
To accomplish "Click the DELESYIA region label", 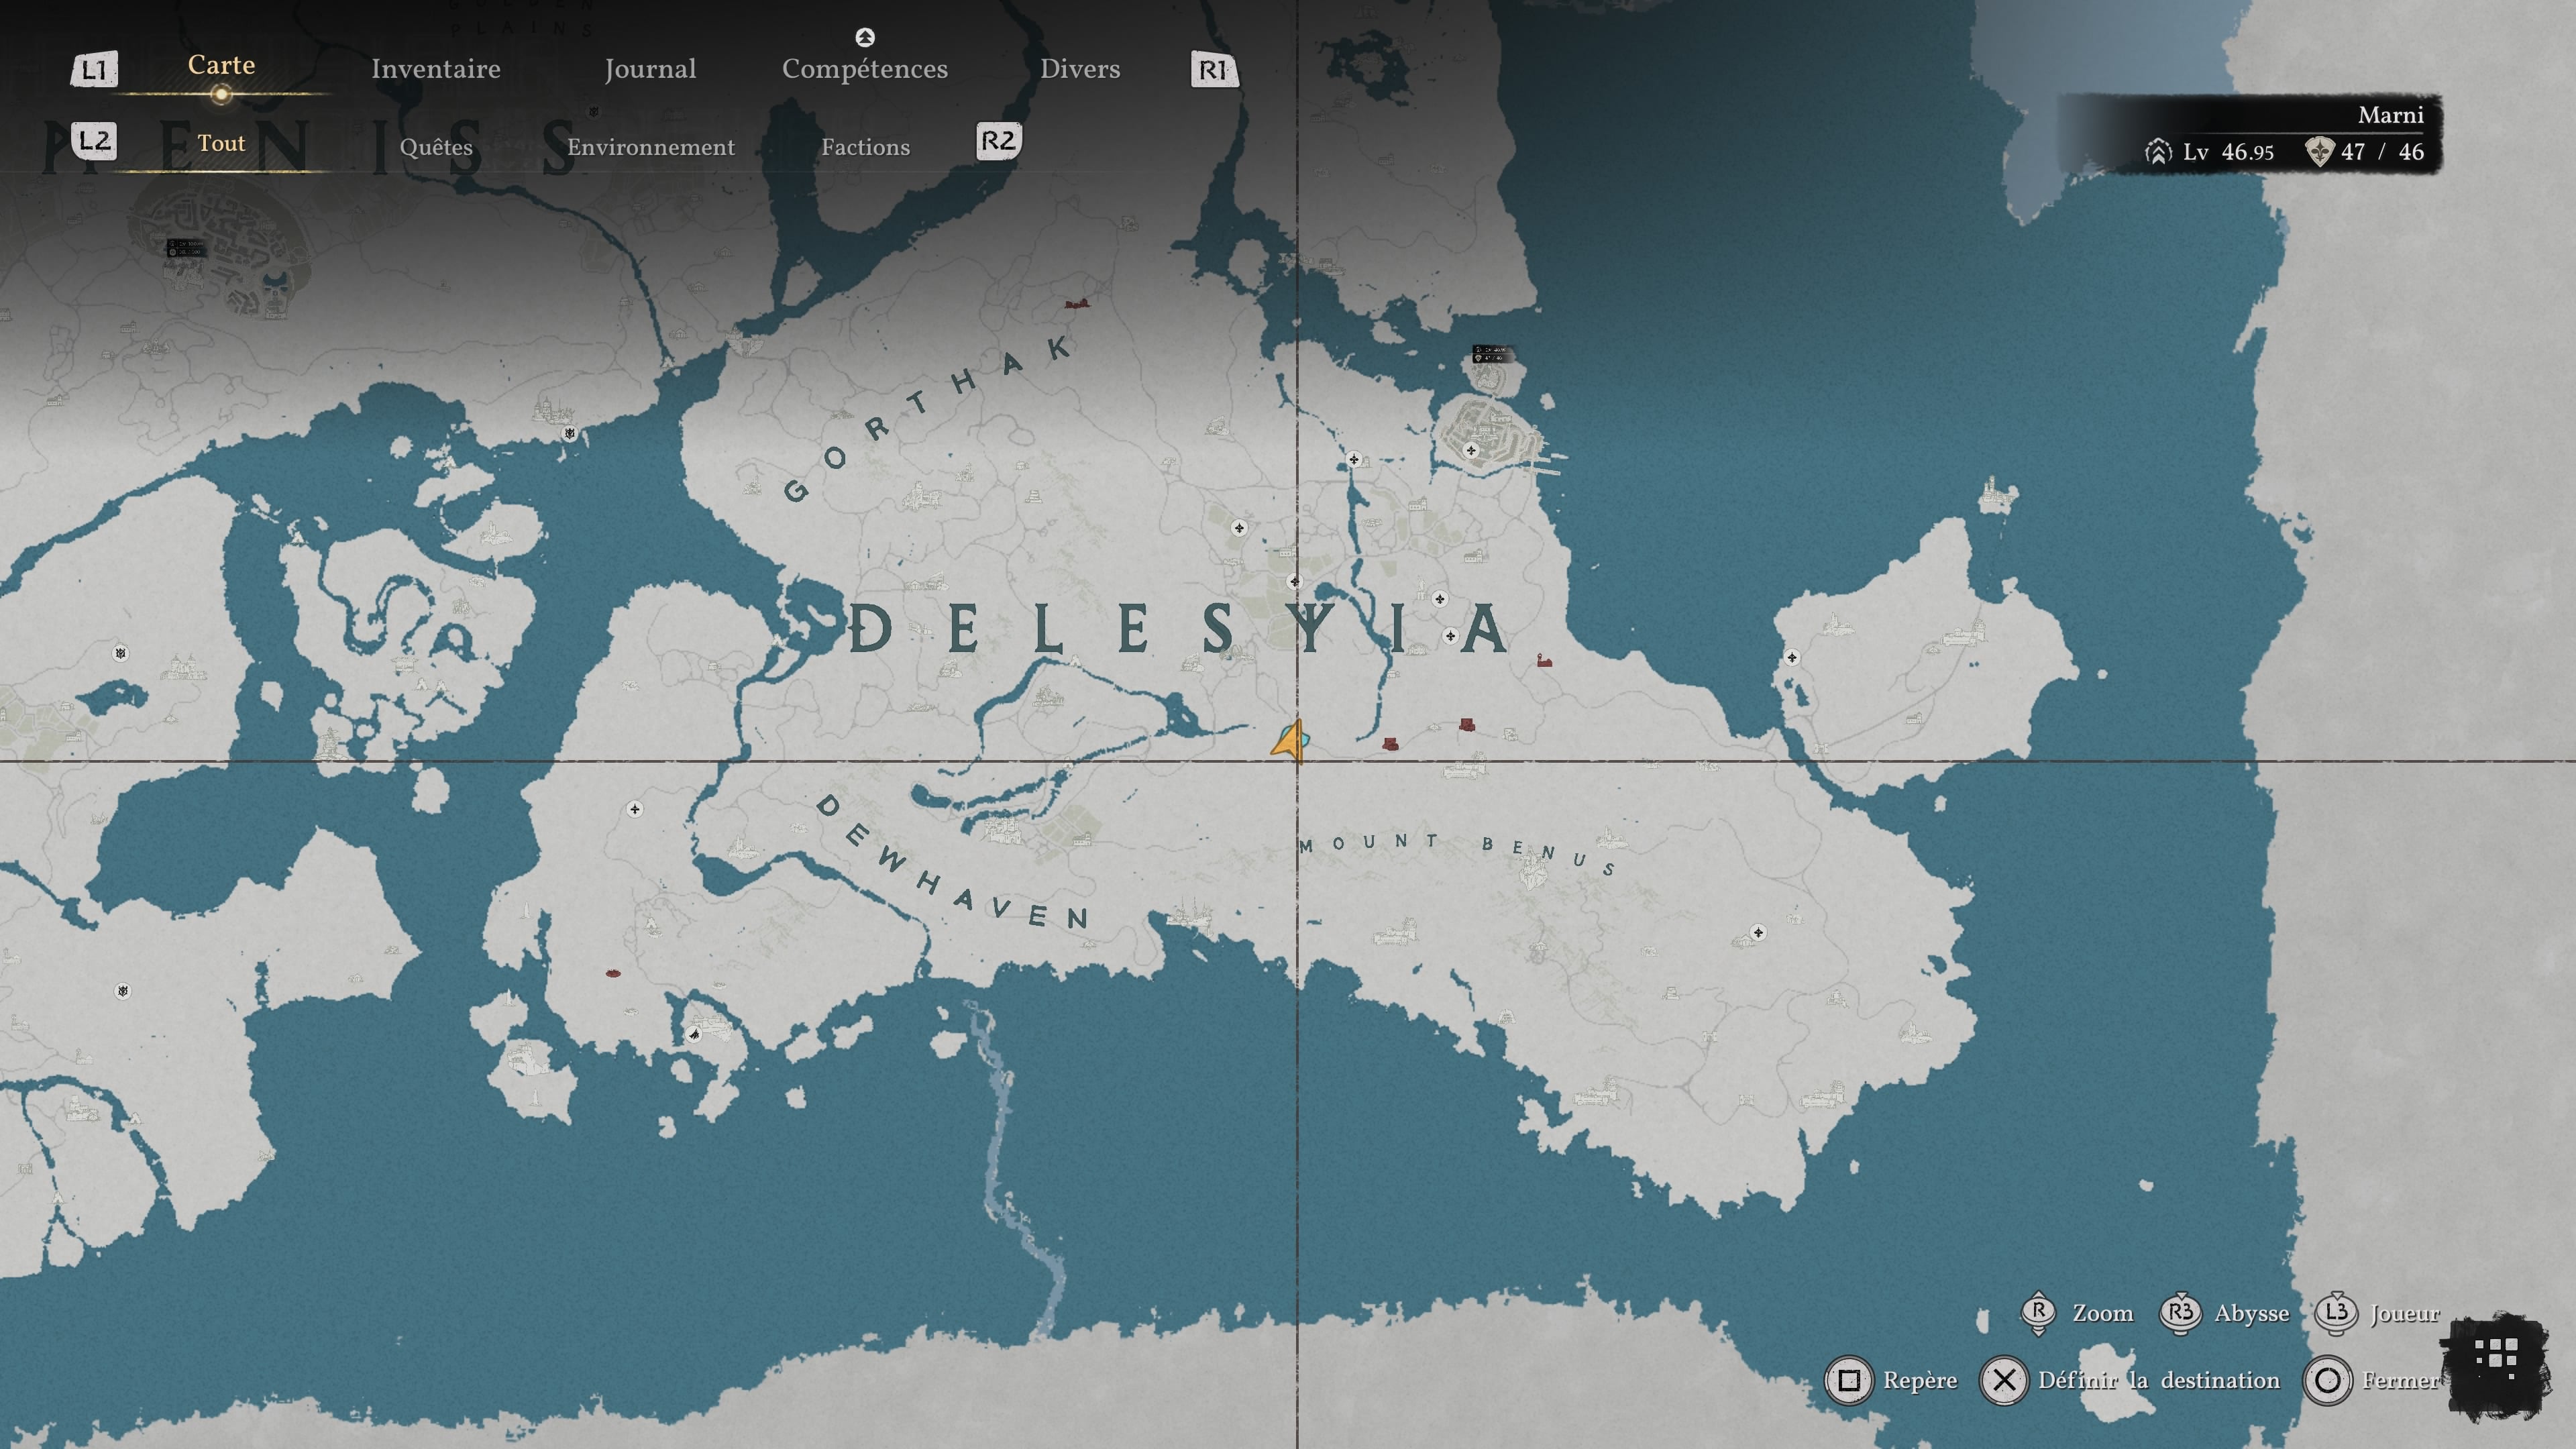I will tap(1178, 629).
